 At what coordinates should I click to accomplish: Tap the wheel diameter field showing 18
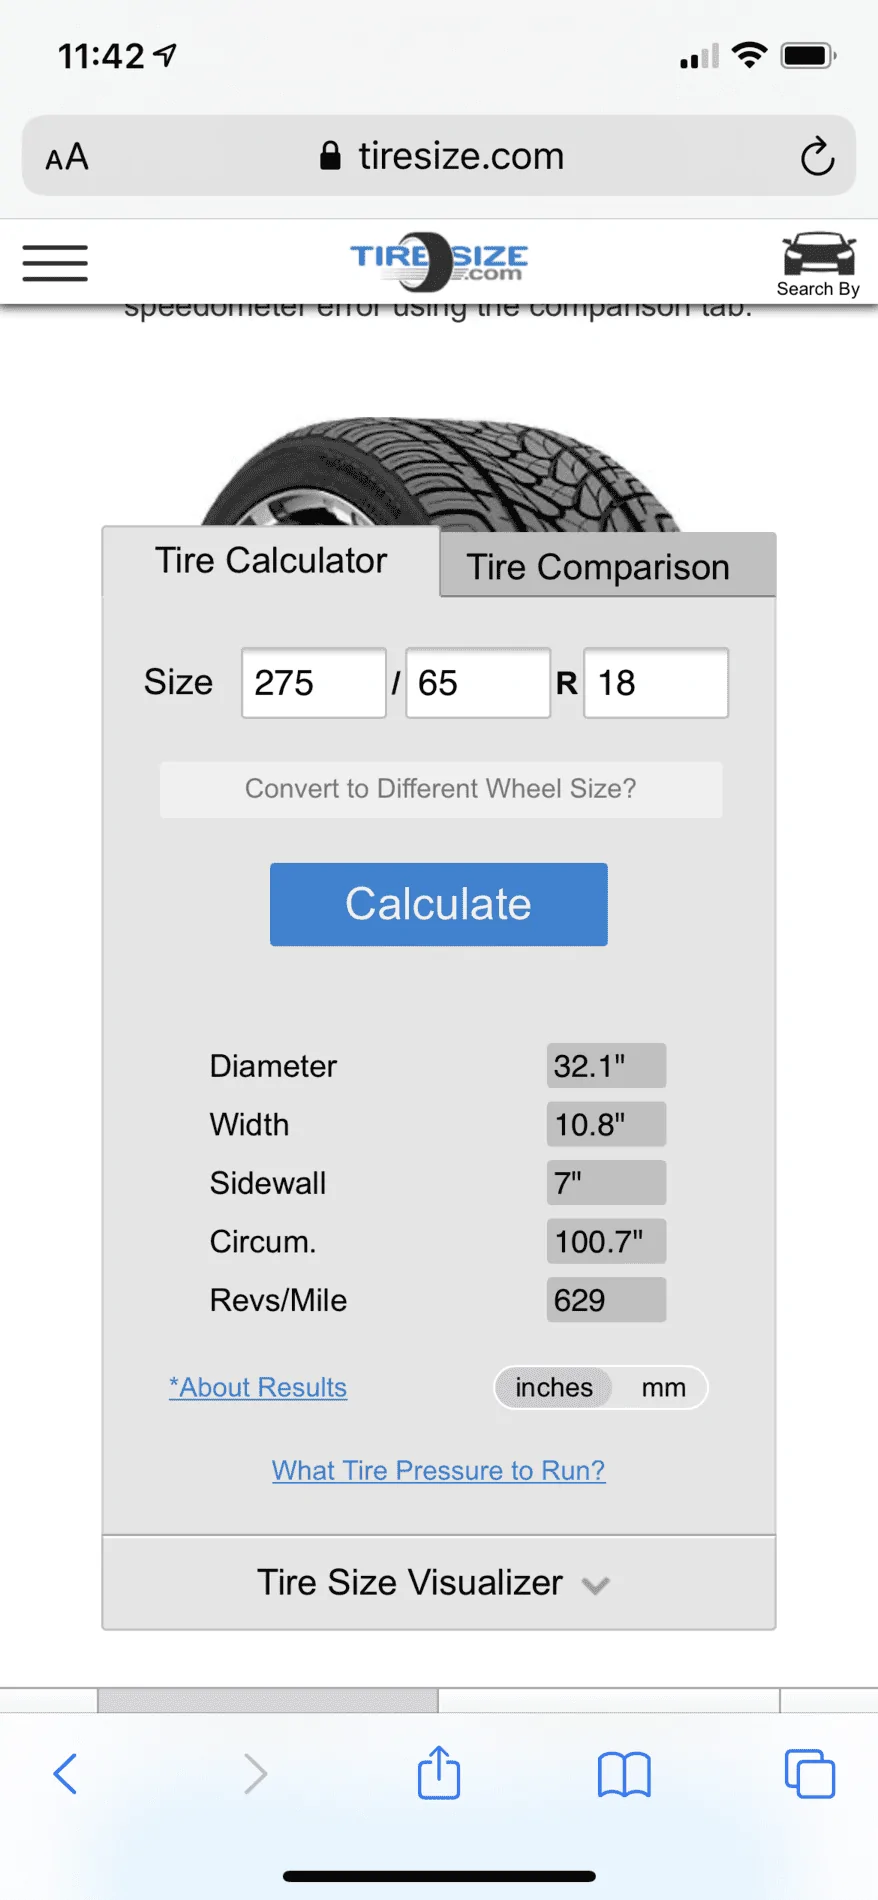[x=656, y=683]
